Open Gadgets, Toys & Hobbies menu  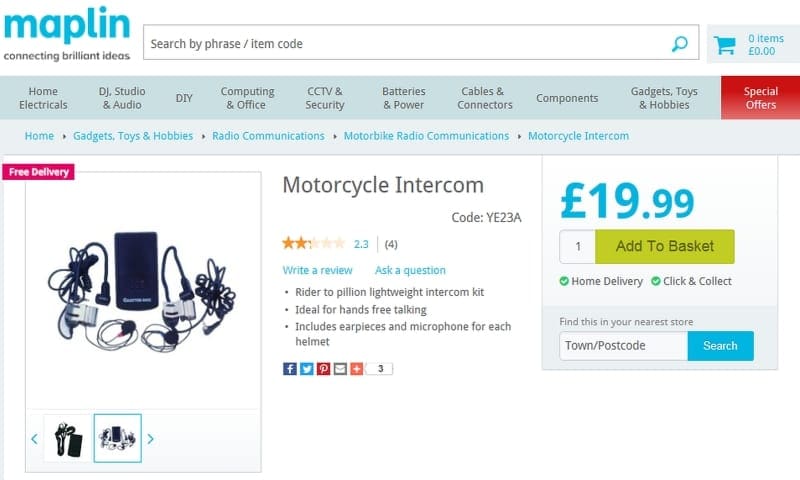(664, 98)
